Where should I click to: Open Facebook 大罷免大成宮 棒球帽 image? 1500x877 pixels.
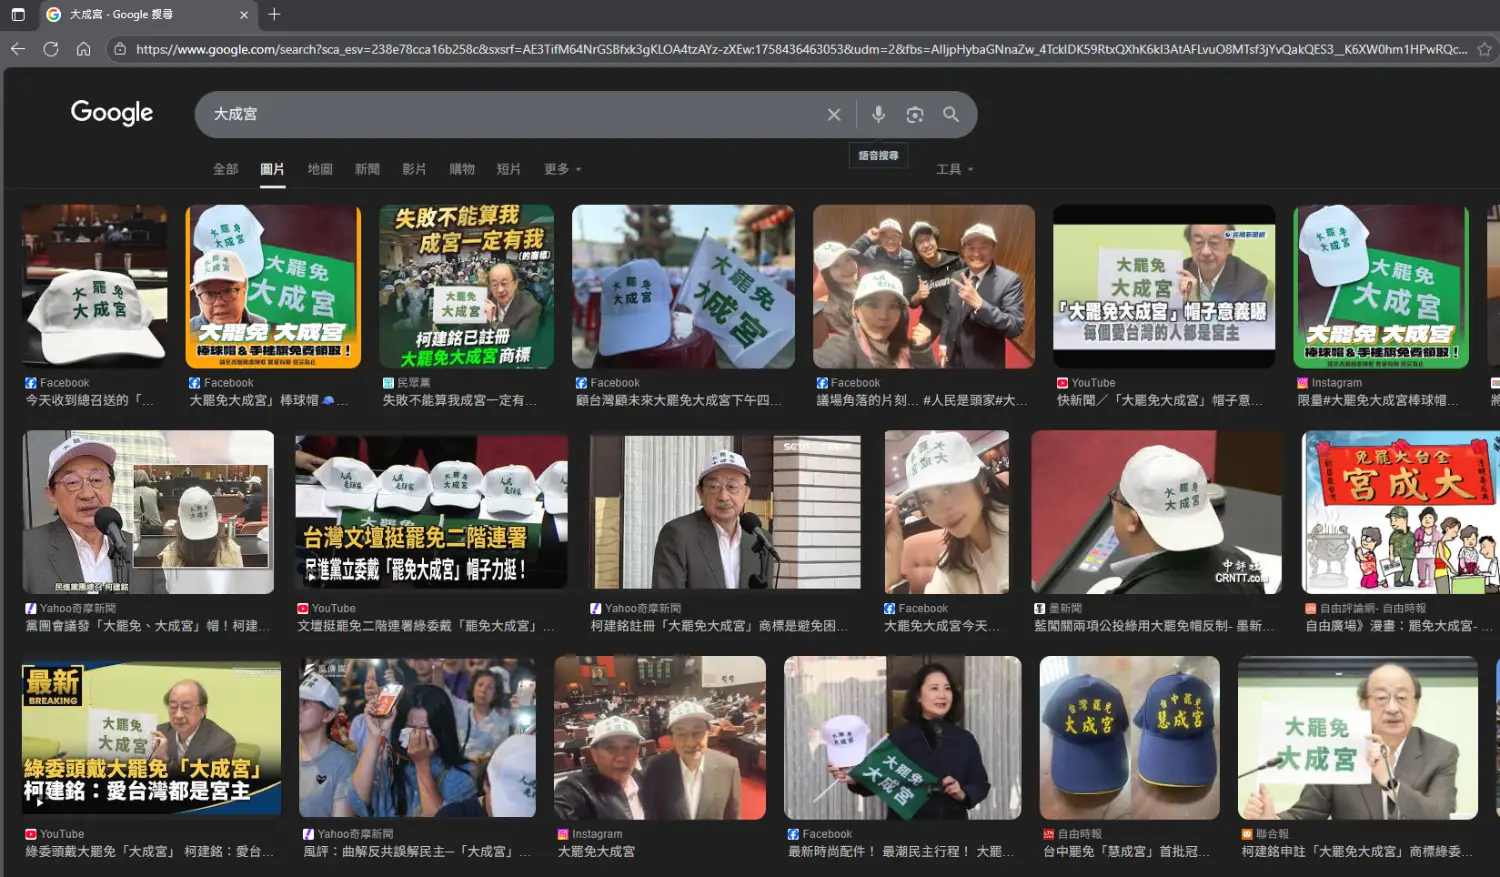click(x=273, y=287)
